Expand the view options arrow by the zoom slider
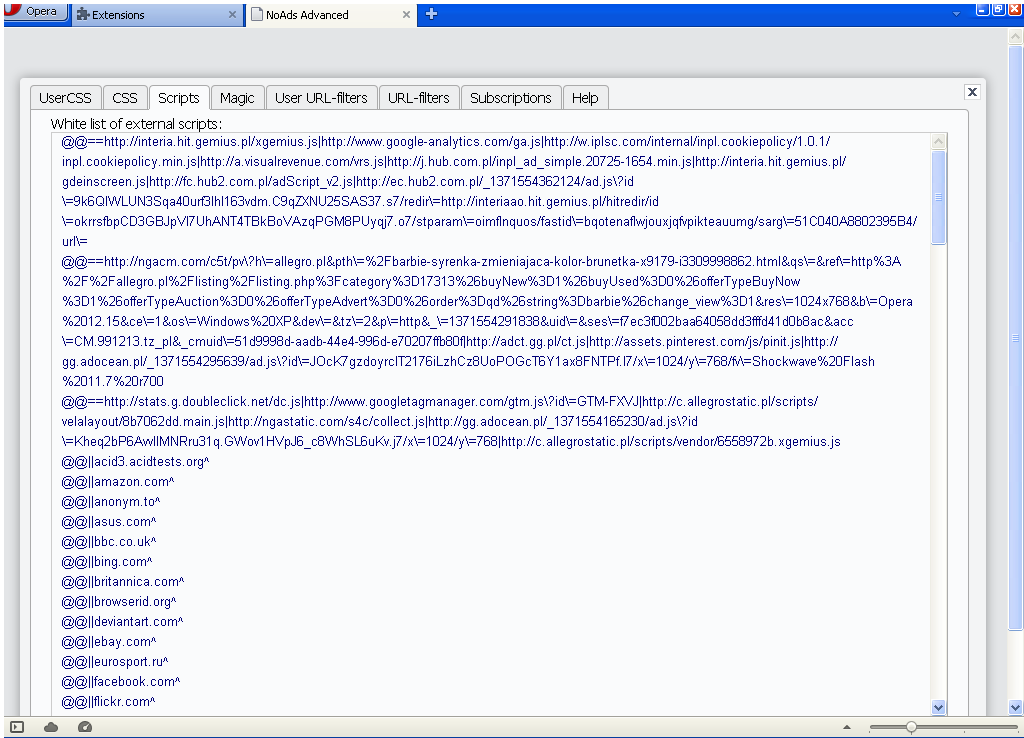 click(847, 727)
